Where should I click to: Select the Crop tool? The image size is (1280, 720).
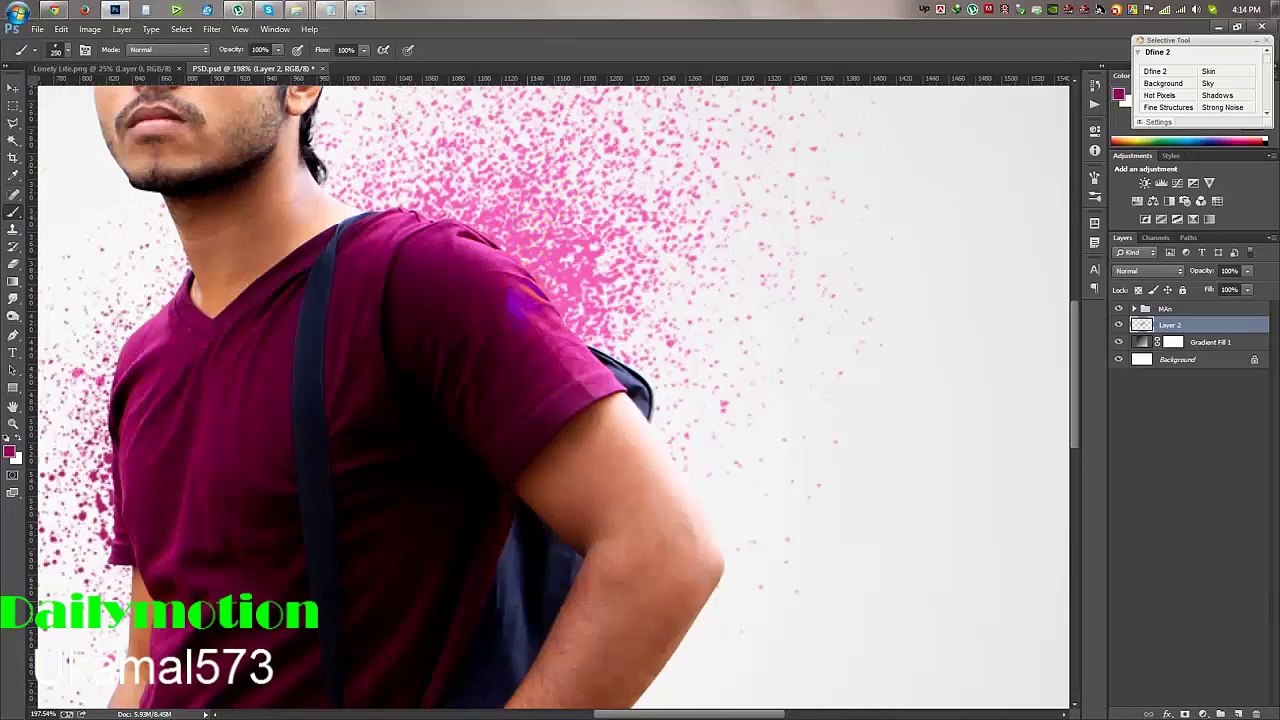click(13, 158)
